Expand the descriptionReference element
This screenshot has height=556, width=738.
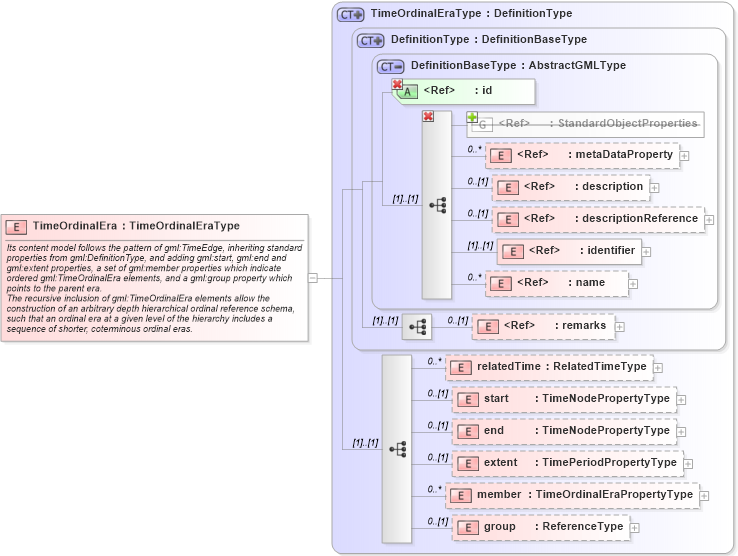click(709, 220)
